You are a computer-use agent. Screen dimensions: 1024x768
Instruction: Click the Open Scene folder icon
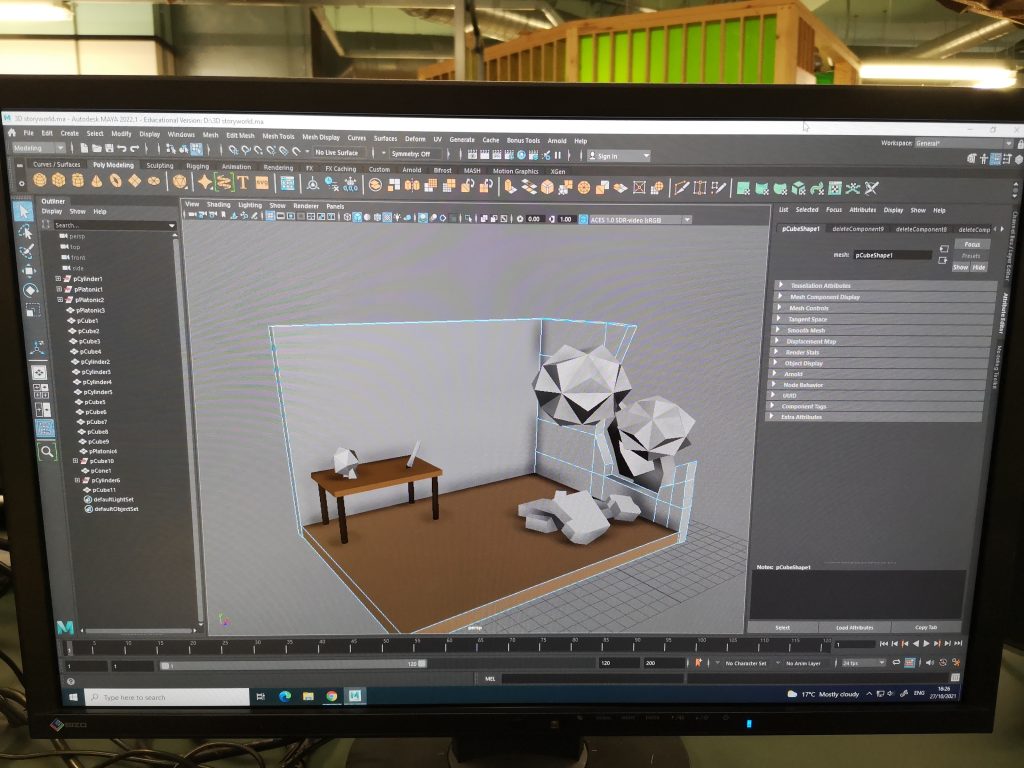coord(97,149)
